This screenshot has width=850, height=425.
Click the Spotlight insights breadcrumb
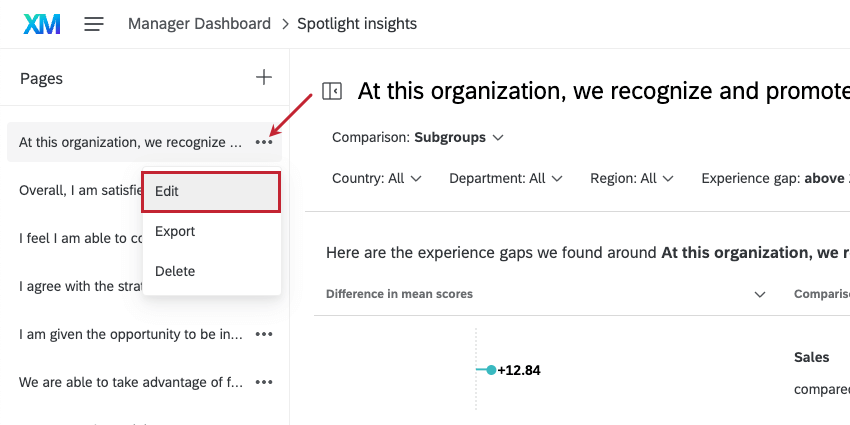(357, 24)
